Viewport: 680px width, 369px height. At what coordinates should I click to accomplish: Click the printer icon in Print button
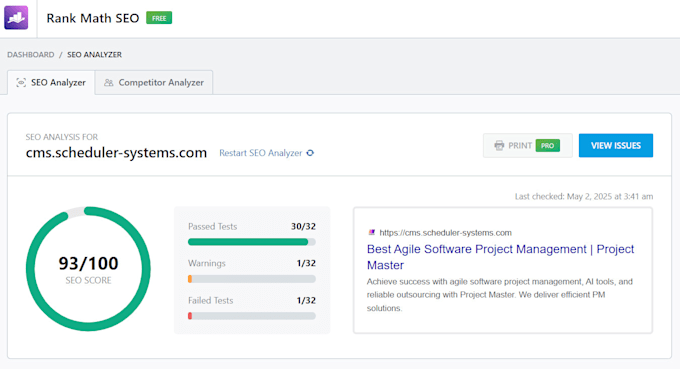pos(499,145)
